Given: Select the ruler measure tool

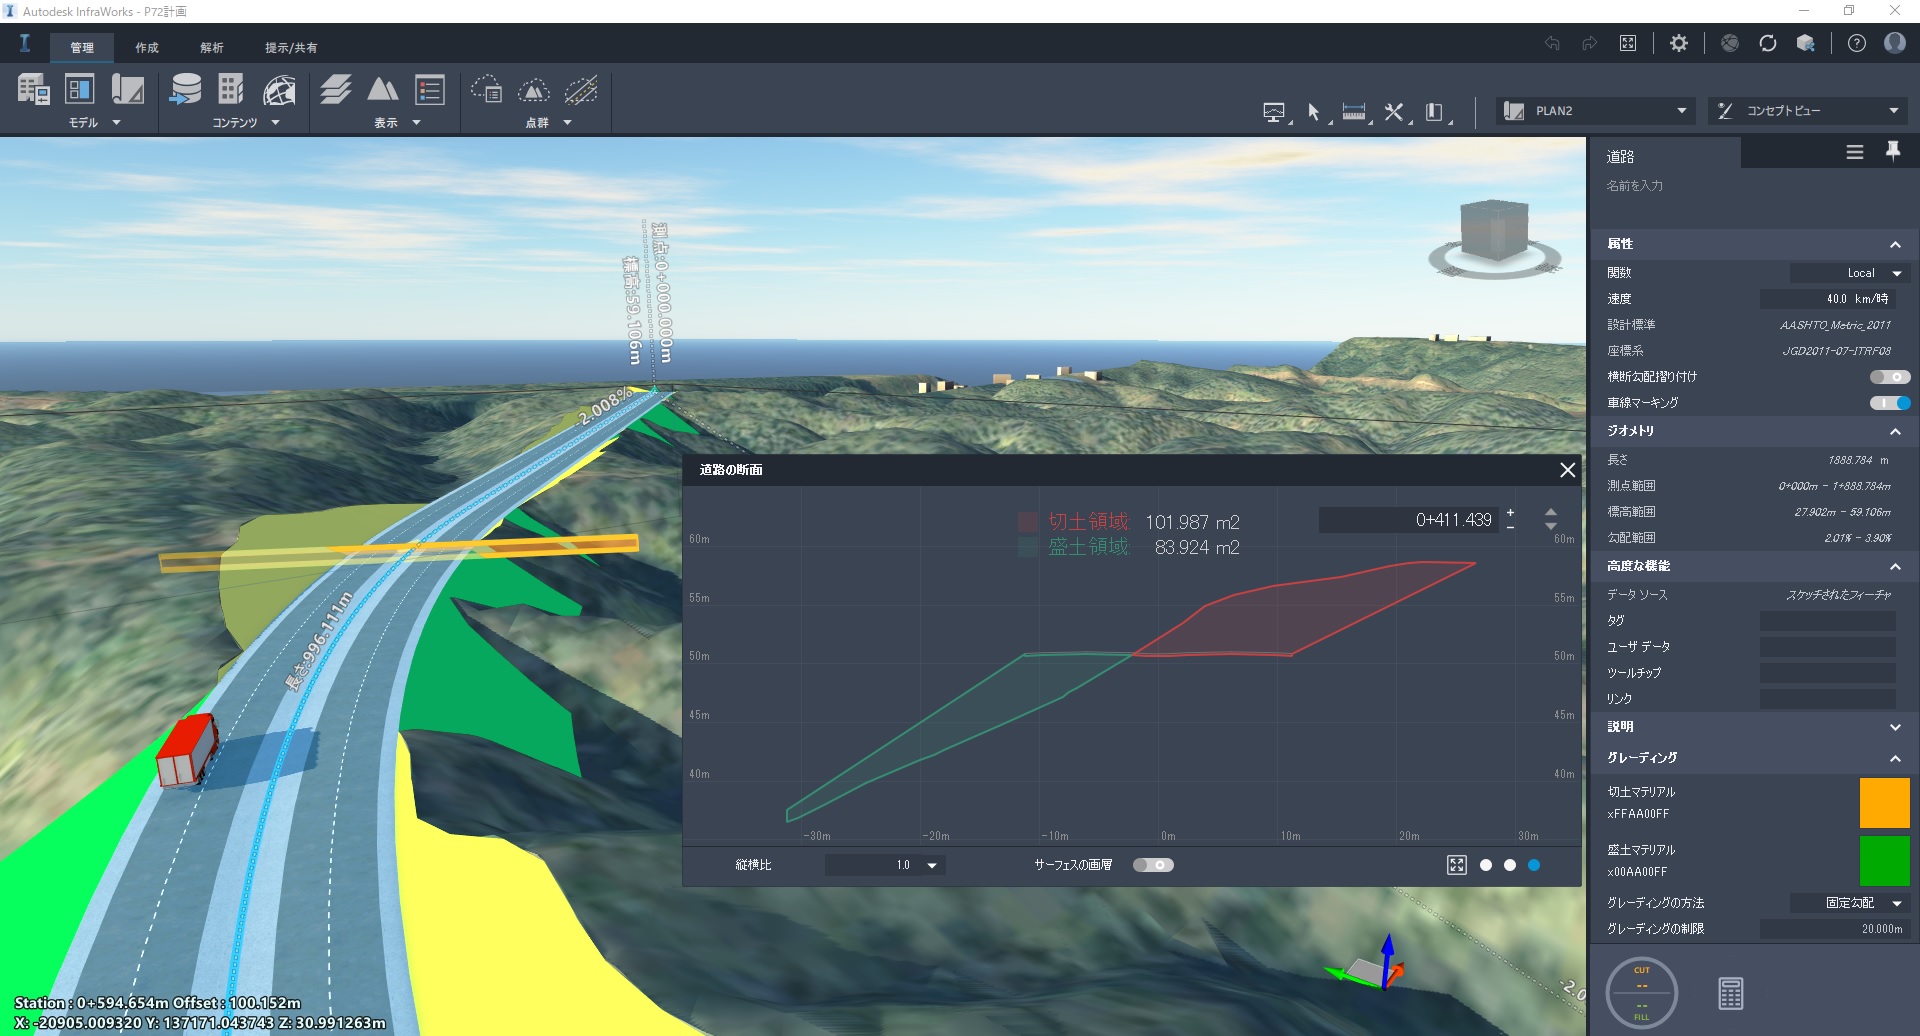Looking at the screenshot, I should coord(1354,112).
